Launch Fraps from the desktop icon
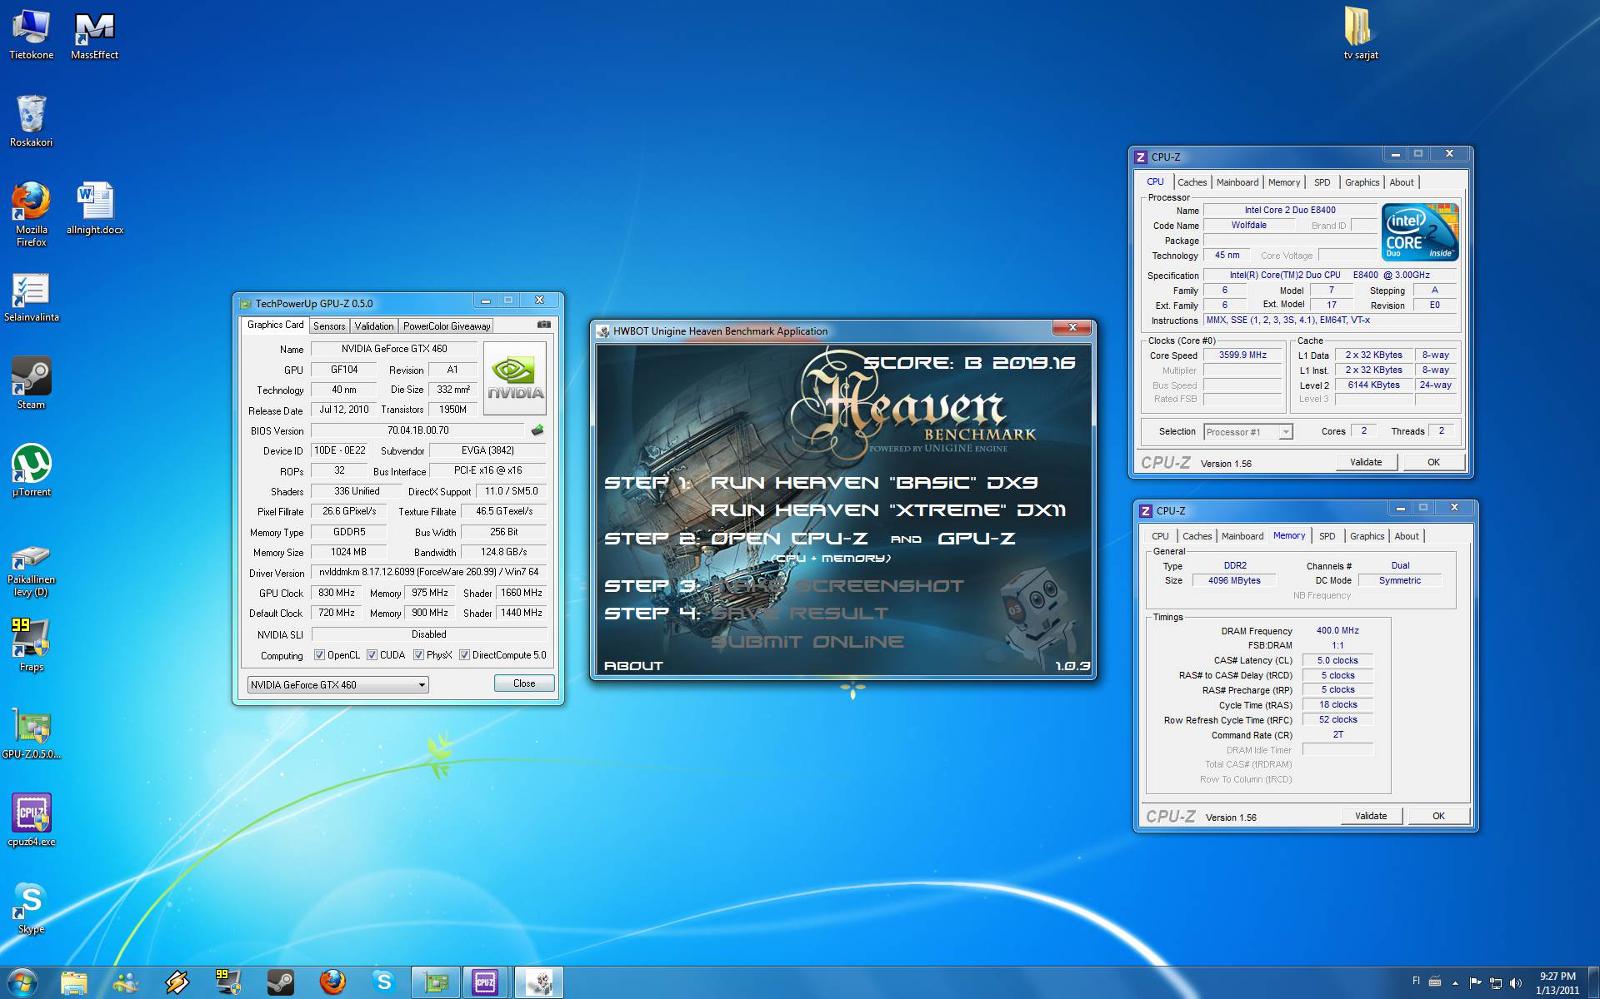The height and width of the screenshot is (999, 1600). pos(31,645)
